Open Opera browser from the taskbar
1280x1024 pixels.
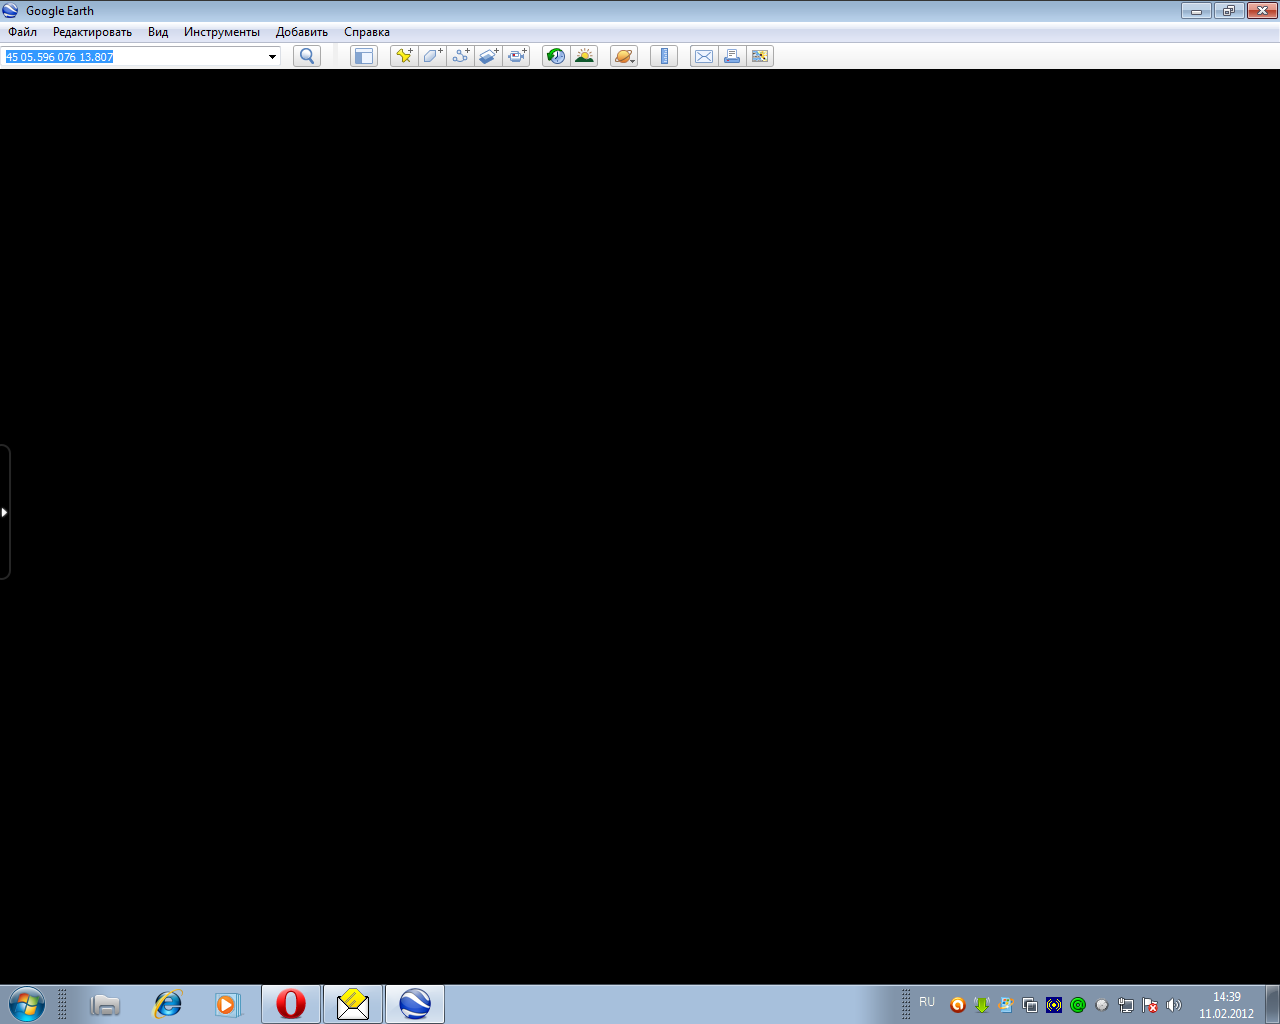291,1004
